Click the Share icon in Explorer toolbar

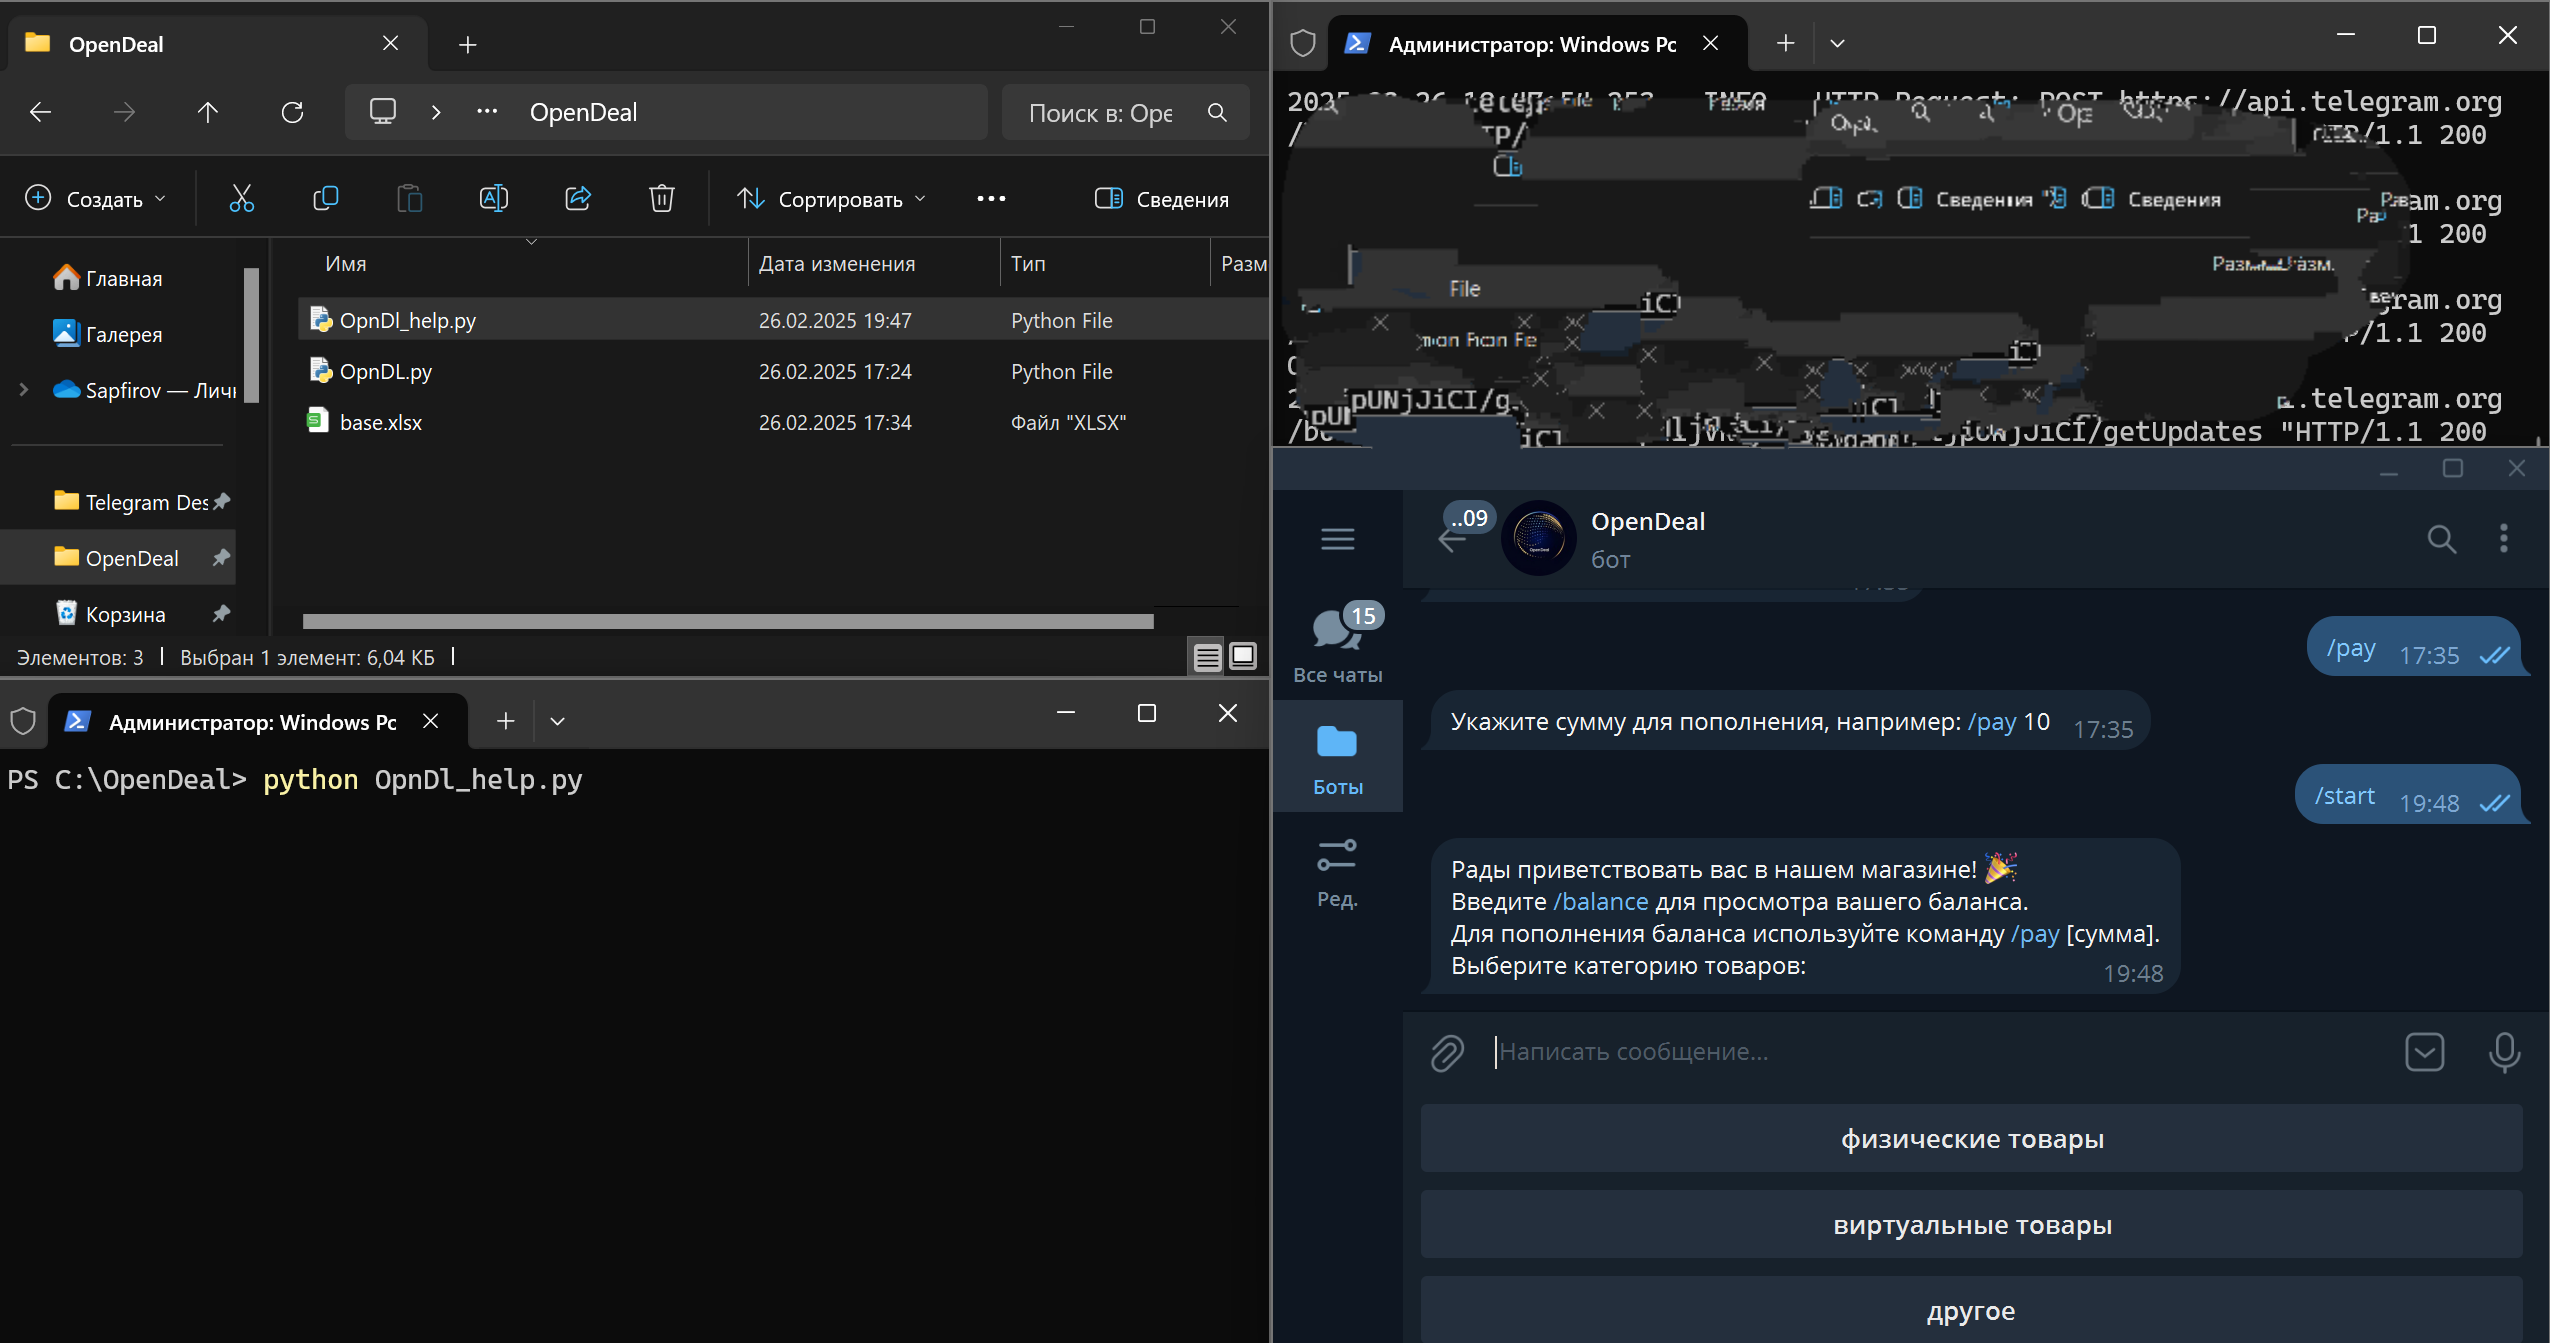pos(578,198)
